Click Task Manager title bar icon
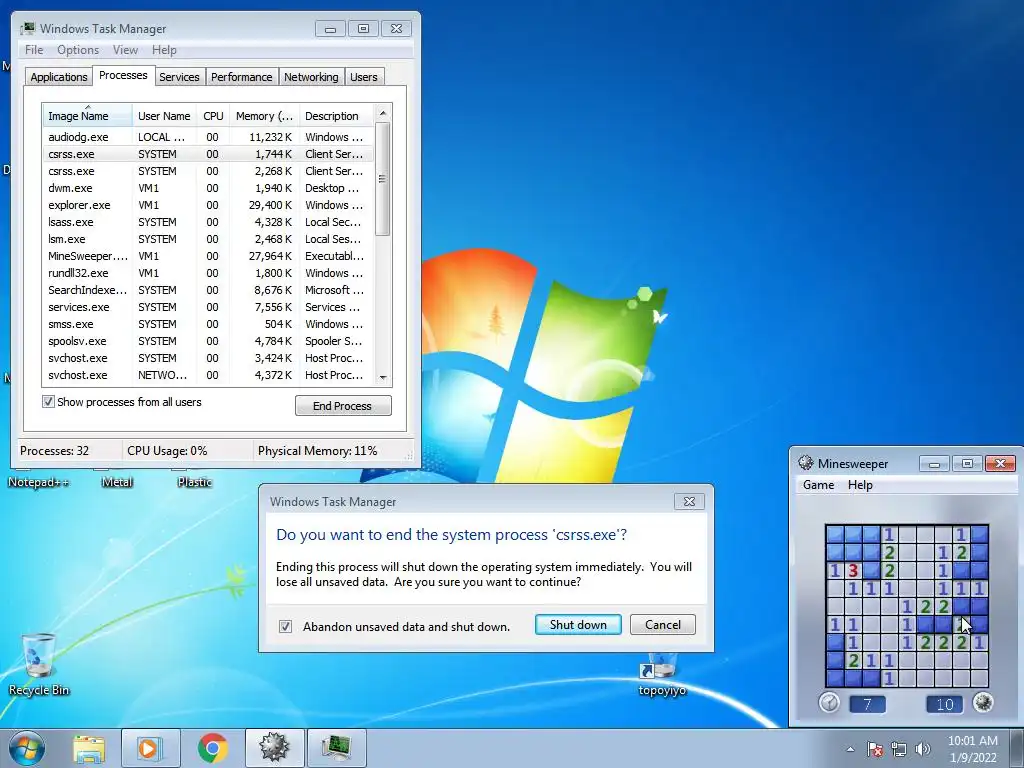This screenshot has height=768, width=1024. pos(27,28)
